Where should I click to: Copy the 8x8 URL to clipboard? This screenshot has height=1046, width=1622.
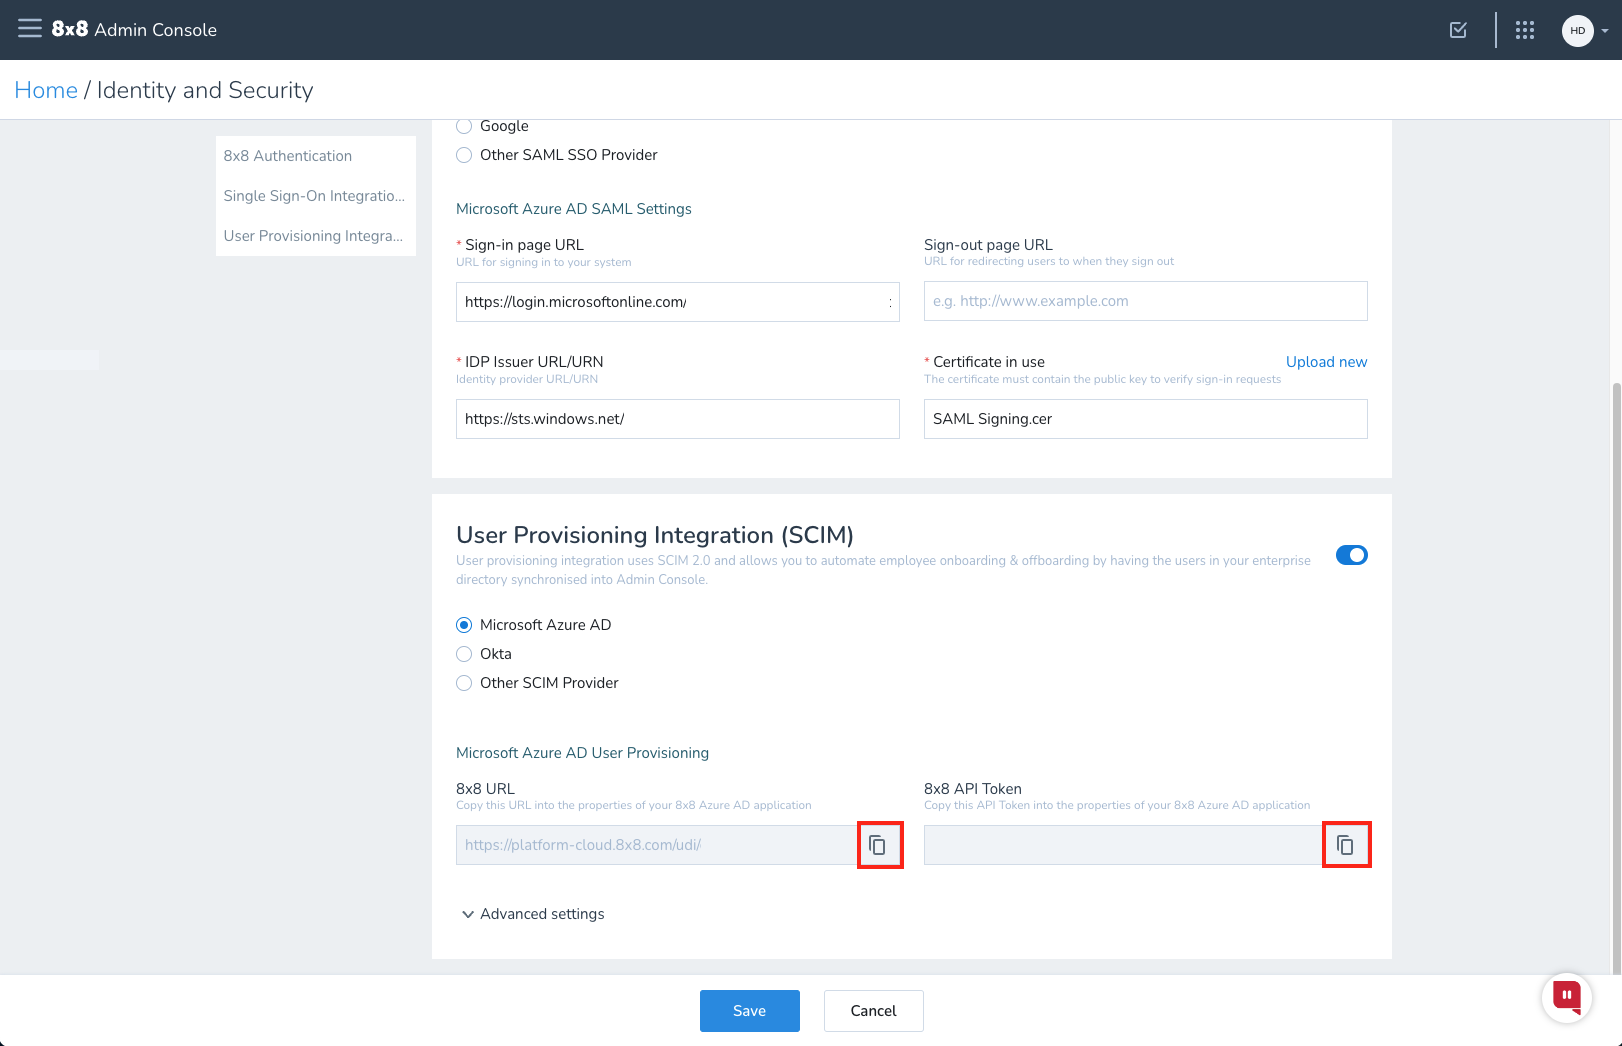880,845
